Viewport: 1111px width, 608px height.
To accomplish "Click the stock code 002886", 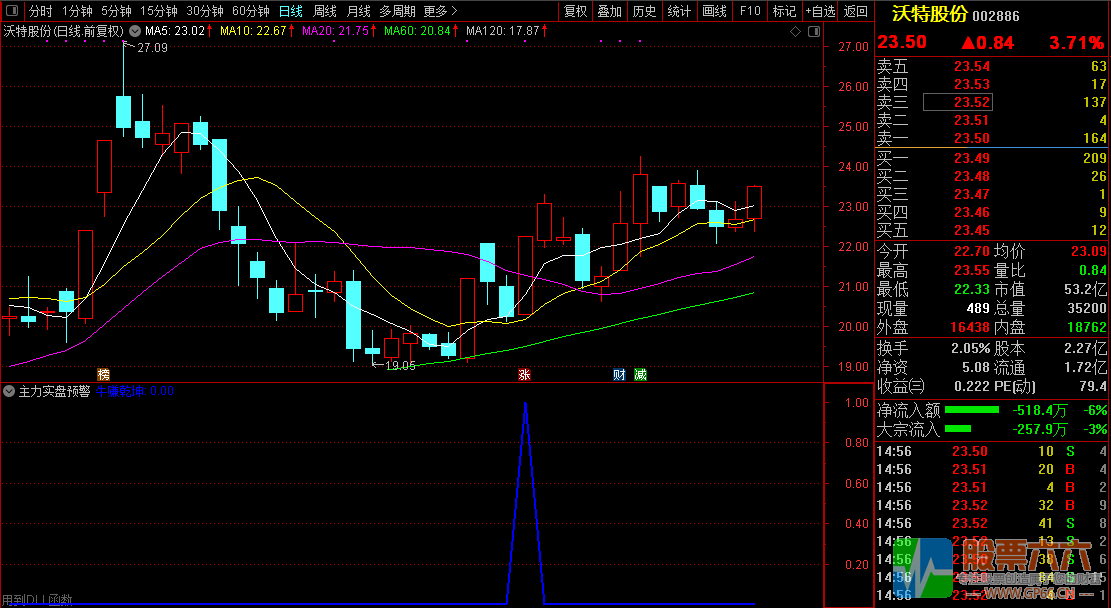I will tap(996, 16).
